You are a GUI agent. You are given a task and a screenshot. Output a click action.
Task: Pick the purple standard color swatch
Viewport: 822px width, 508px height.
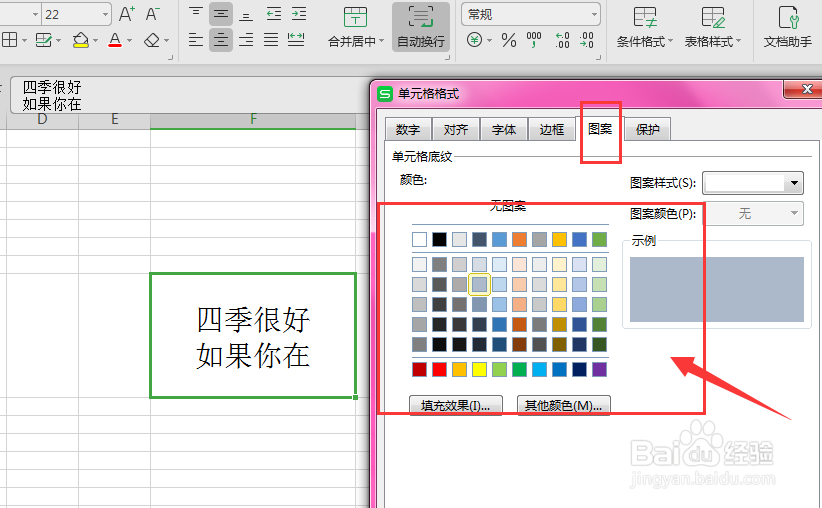coord(599,370)
